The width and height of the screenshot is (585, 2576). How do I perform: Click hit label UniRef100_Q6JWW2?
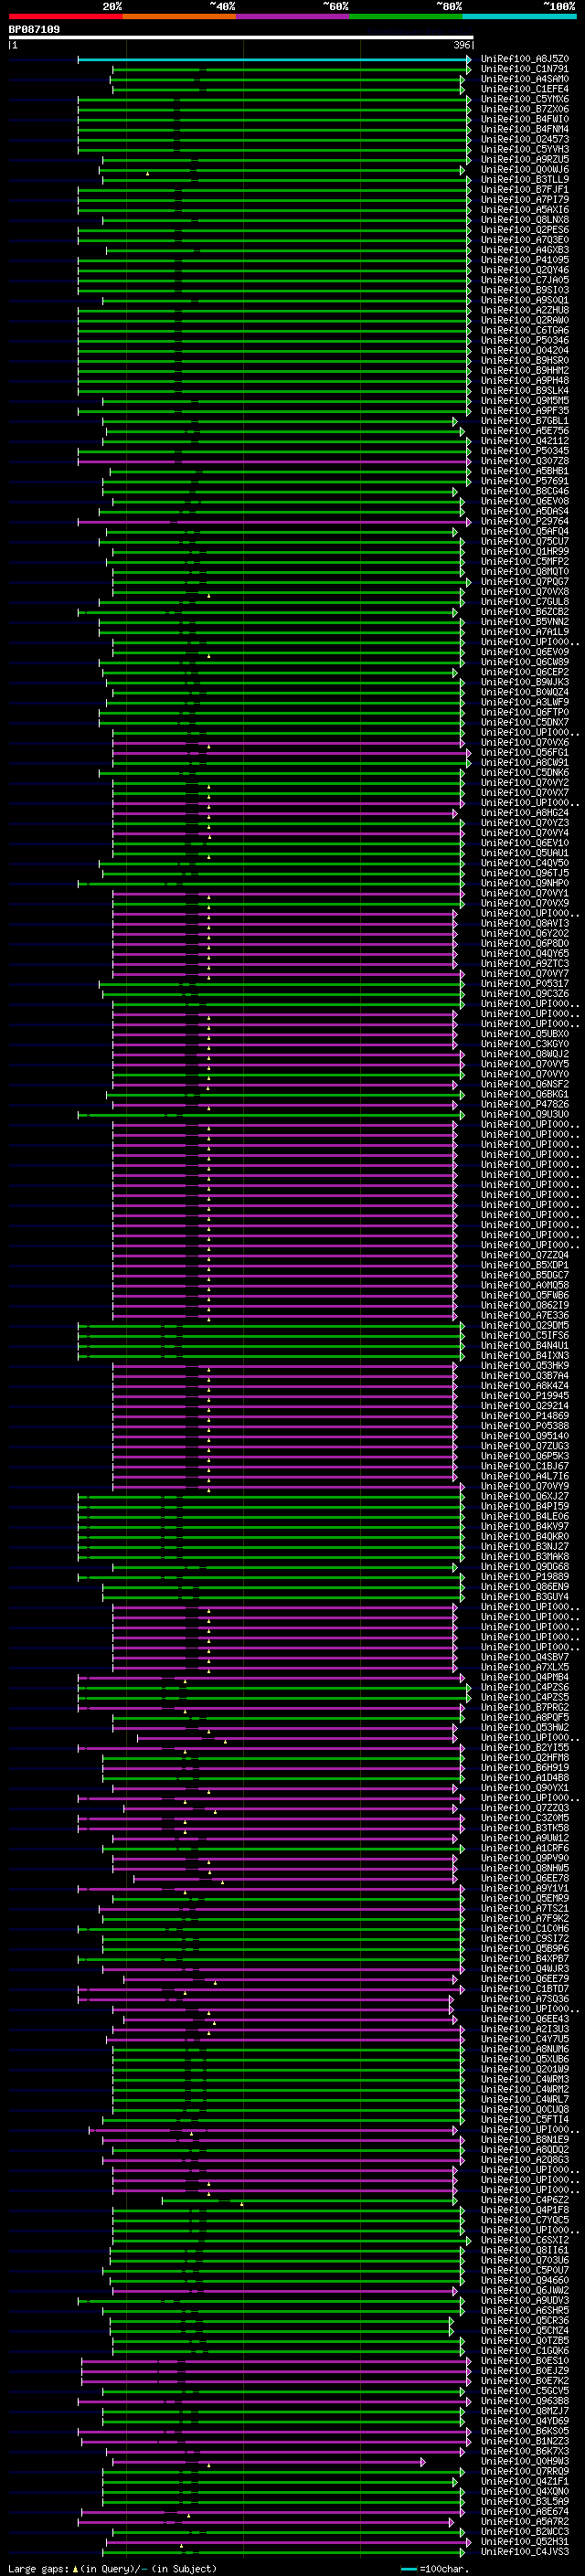tap(525, 2289)
